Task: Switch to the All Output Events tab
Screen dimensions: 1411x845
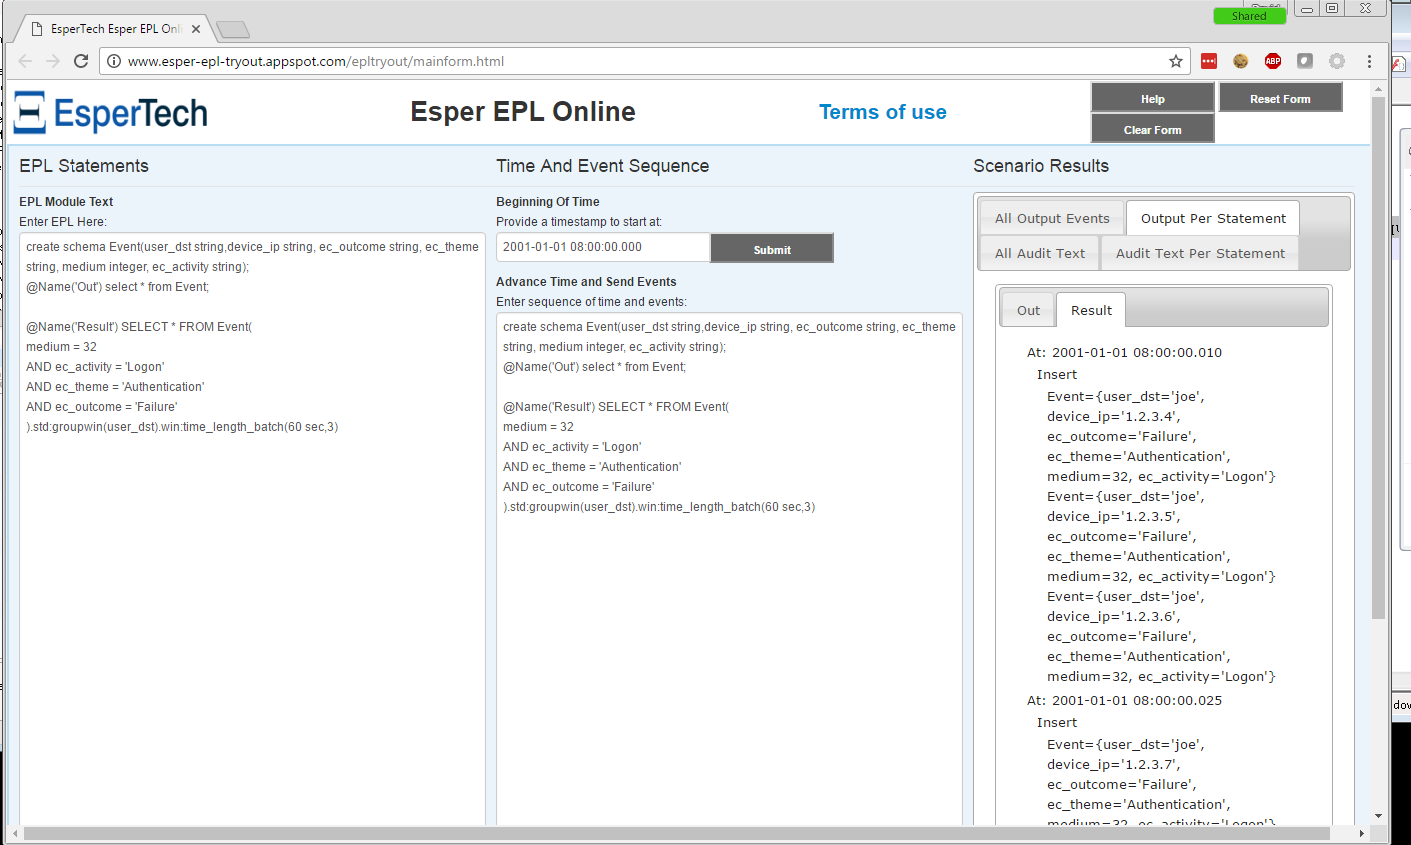Action: tap(1052, 219)
